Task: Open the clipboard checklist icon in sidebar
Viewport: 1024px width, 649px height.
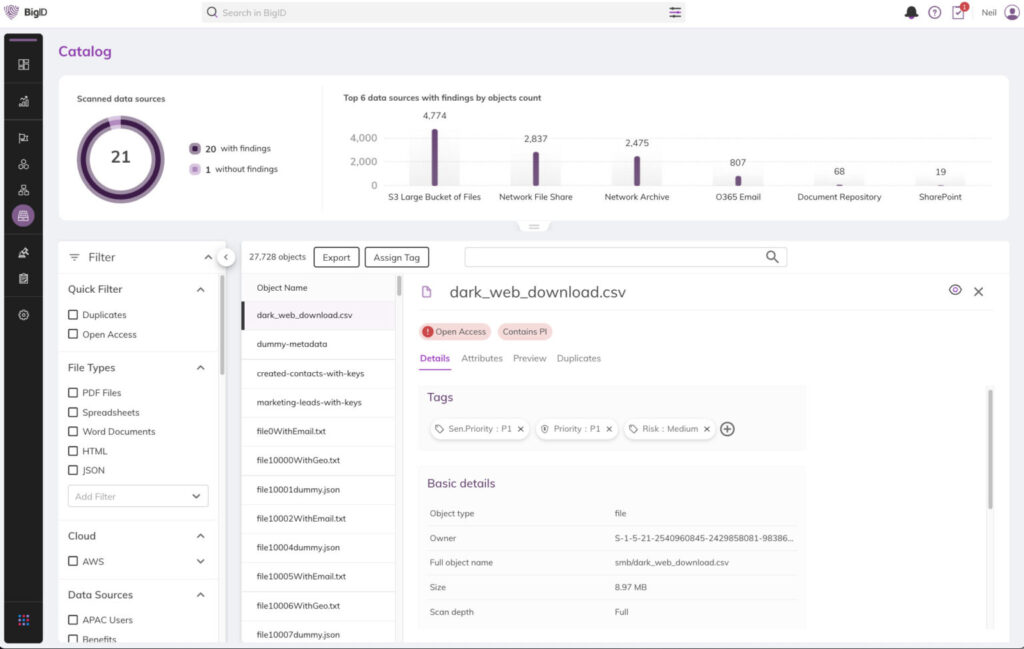Action: 24,279
